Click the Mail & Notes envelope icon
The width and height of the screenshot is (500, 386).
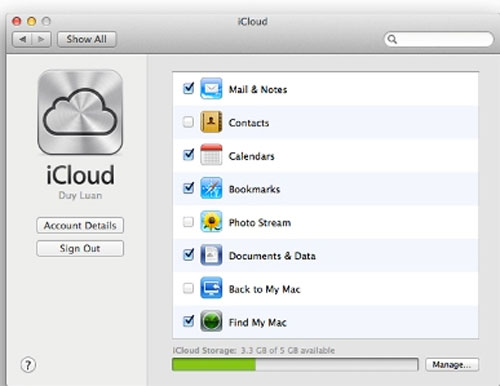pos(211,89)
